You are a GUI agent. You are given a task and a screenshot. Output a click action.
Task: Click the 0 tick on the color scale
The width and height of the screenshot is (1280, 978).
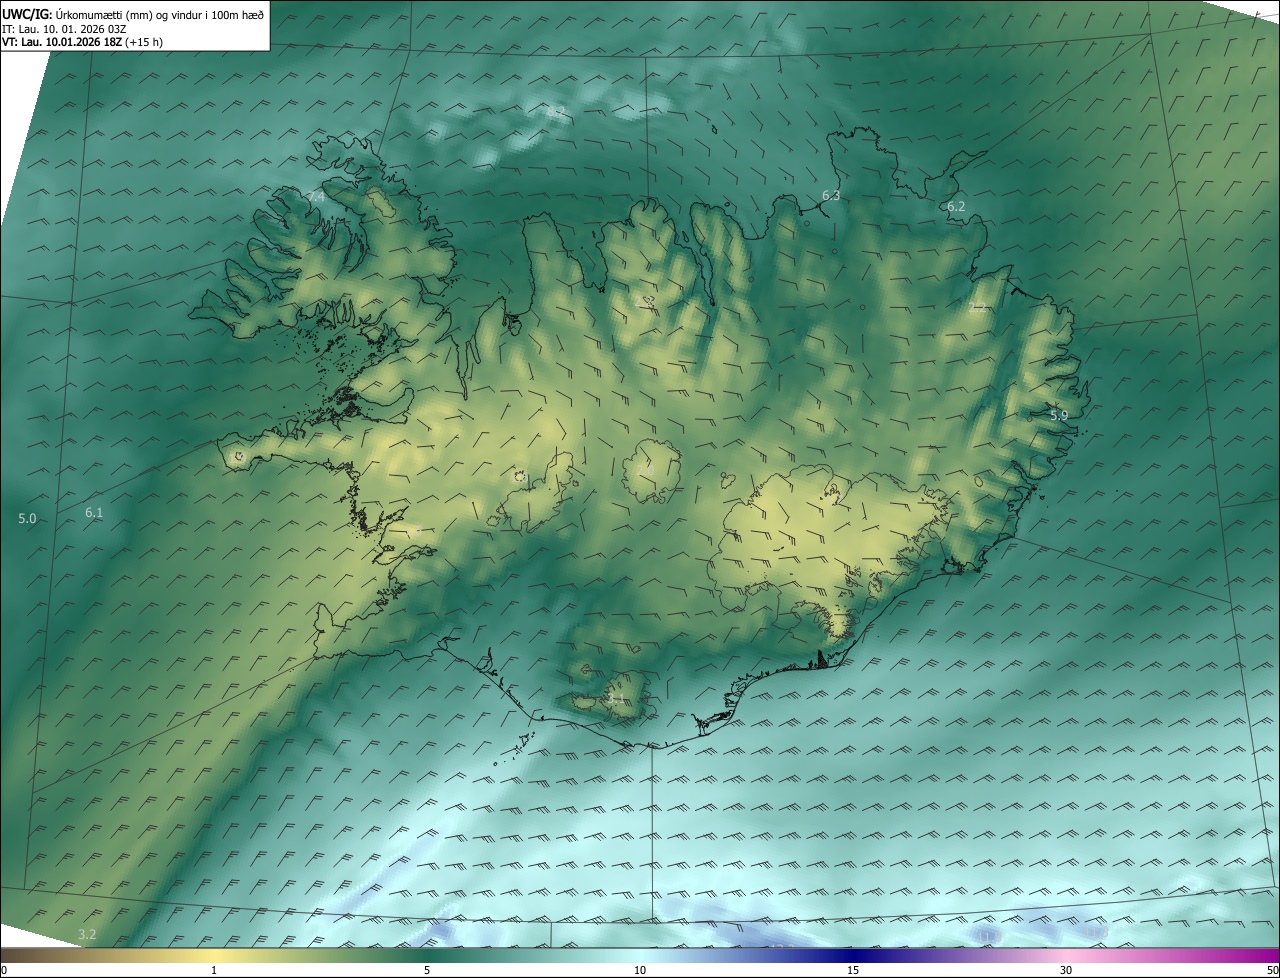click(x=4, y=970)
